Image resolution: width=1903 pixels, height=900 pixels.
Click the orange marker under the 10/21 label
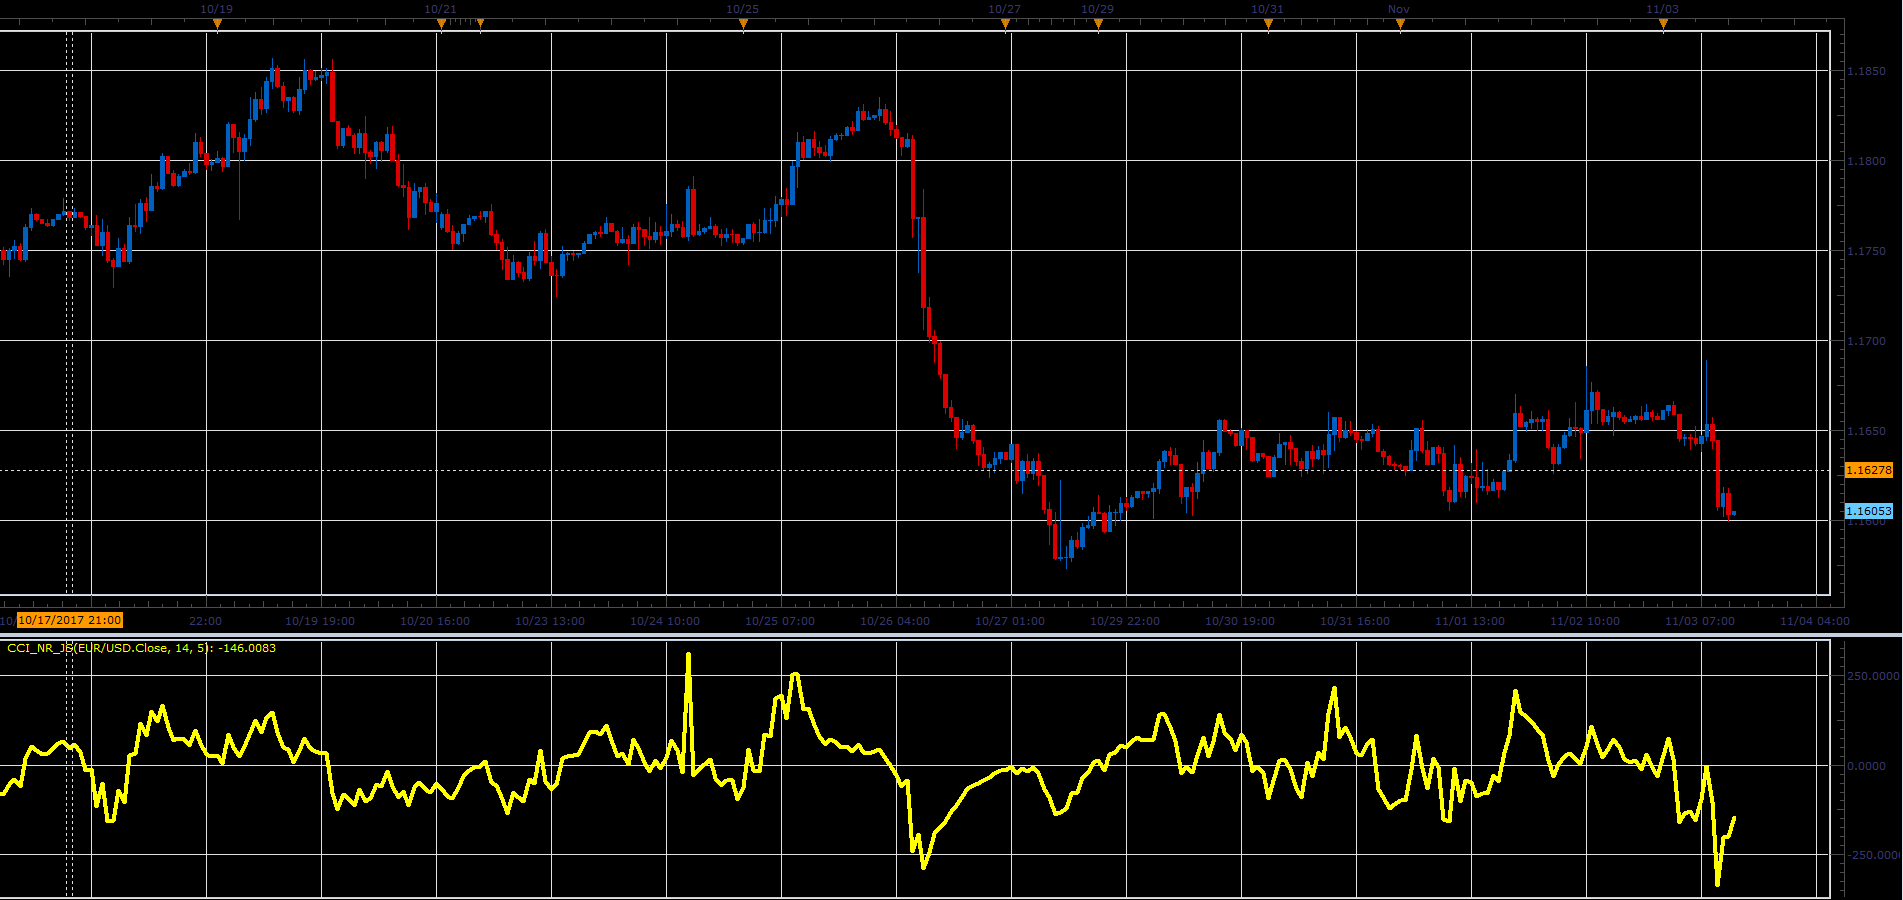coord(441,26)
